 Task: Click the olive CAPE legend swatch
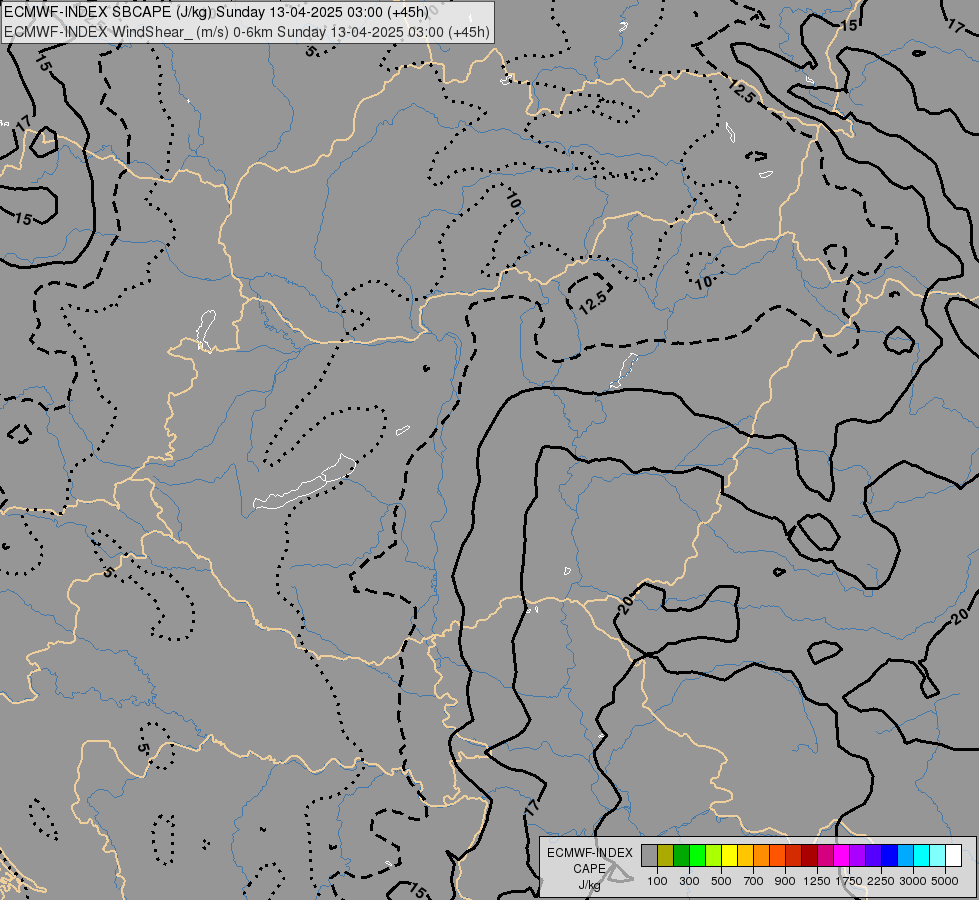pyautogui.click(x=666, y=855)
